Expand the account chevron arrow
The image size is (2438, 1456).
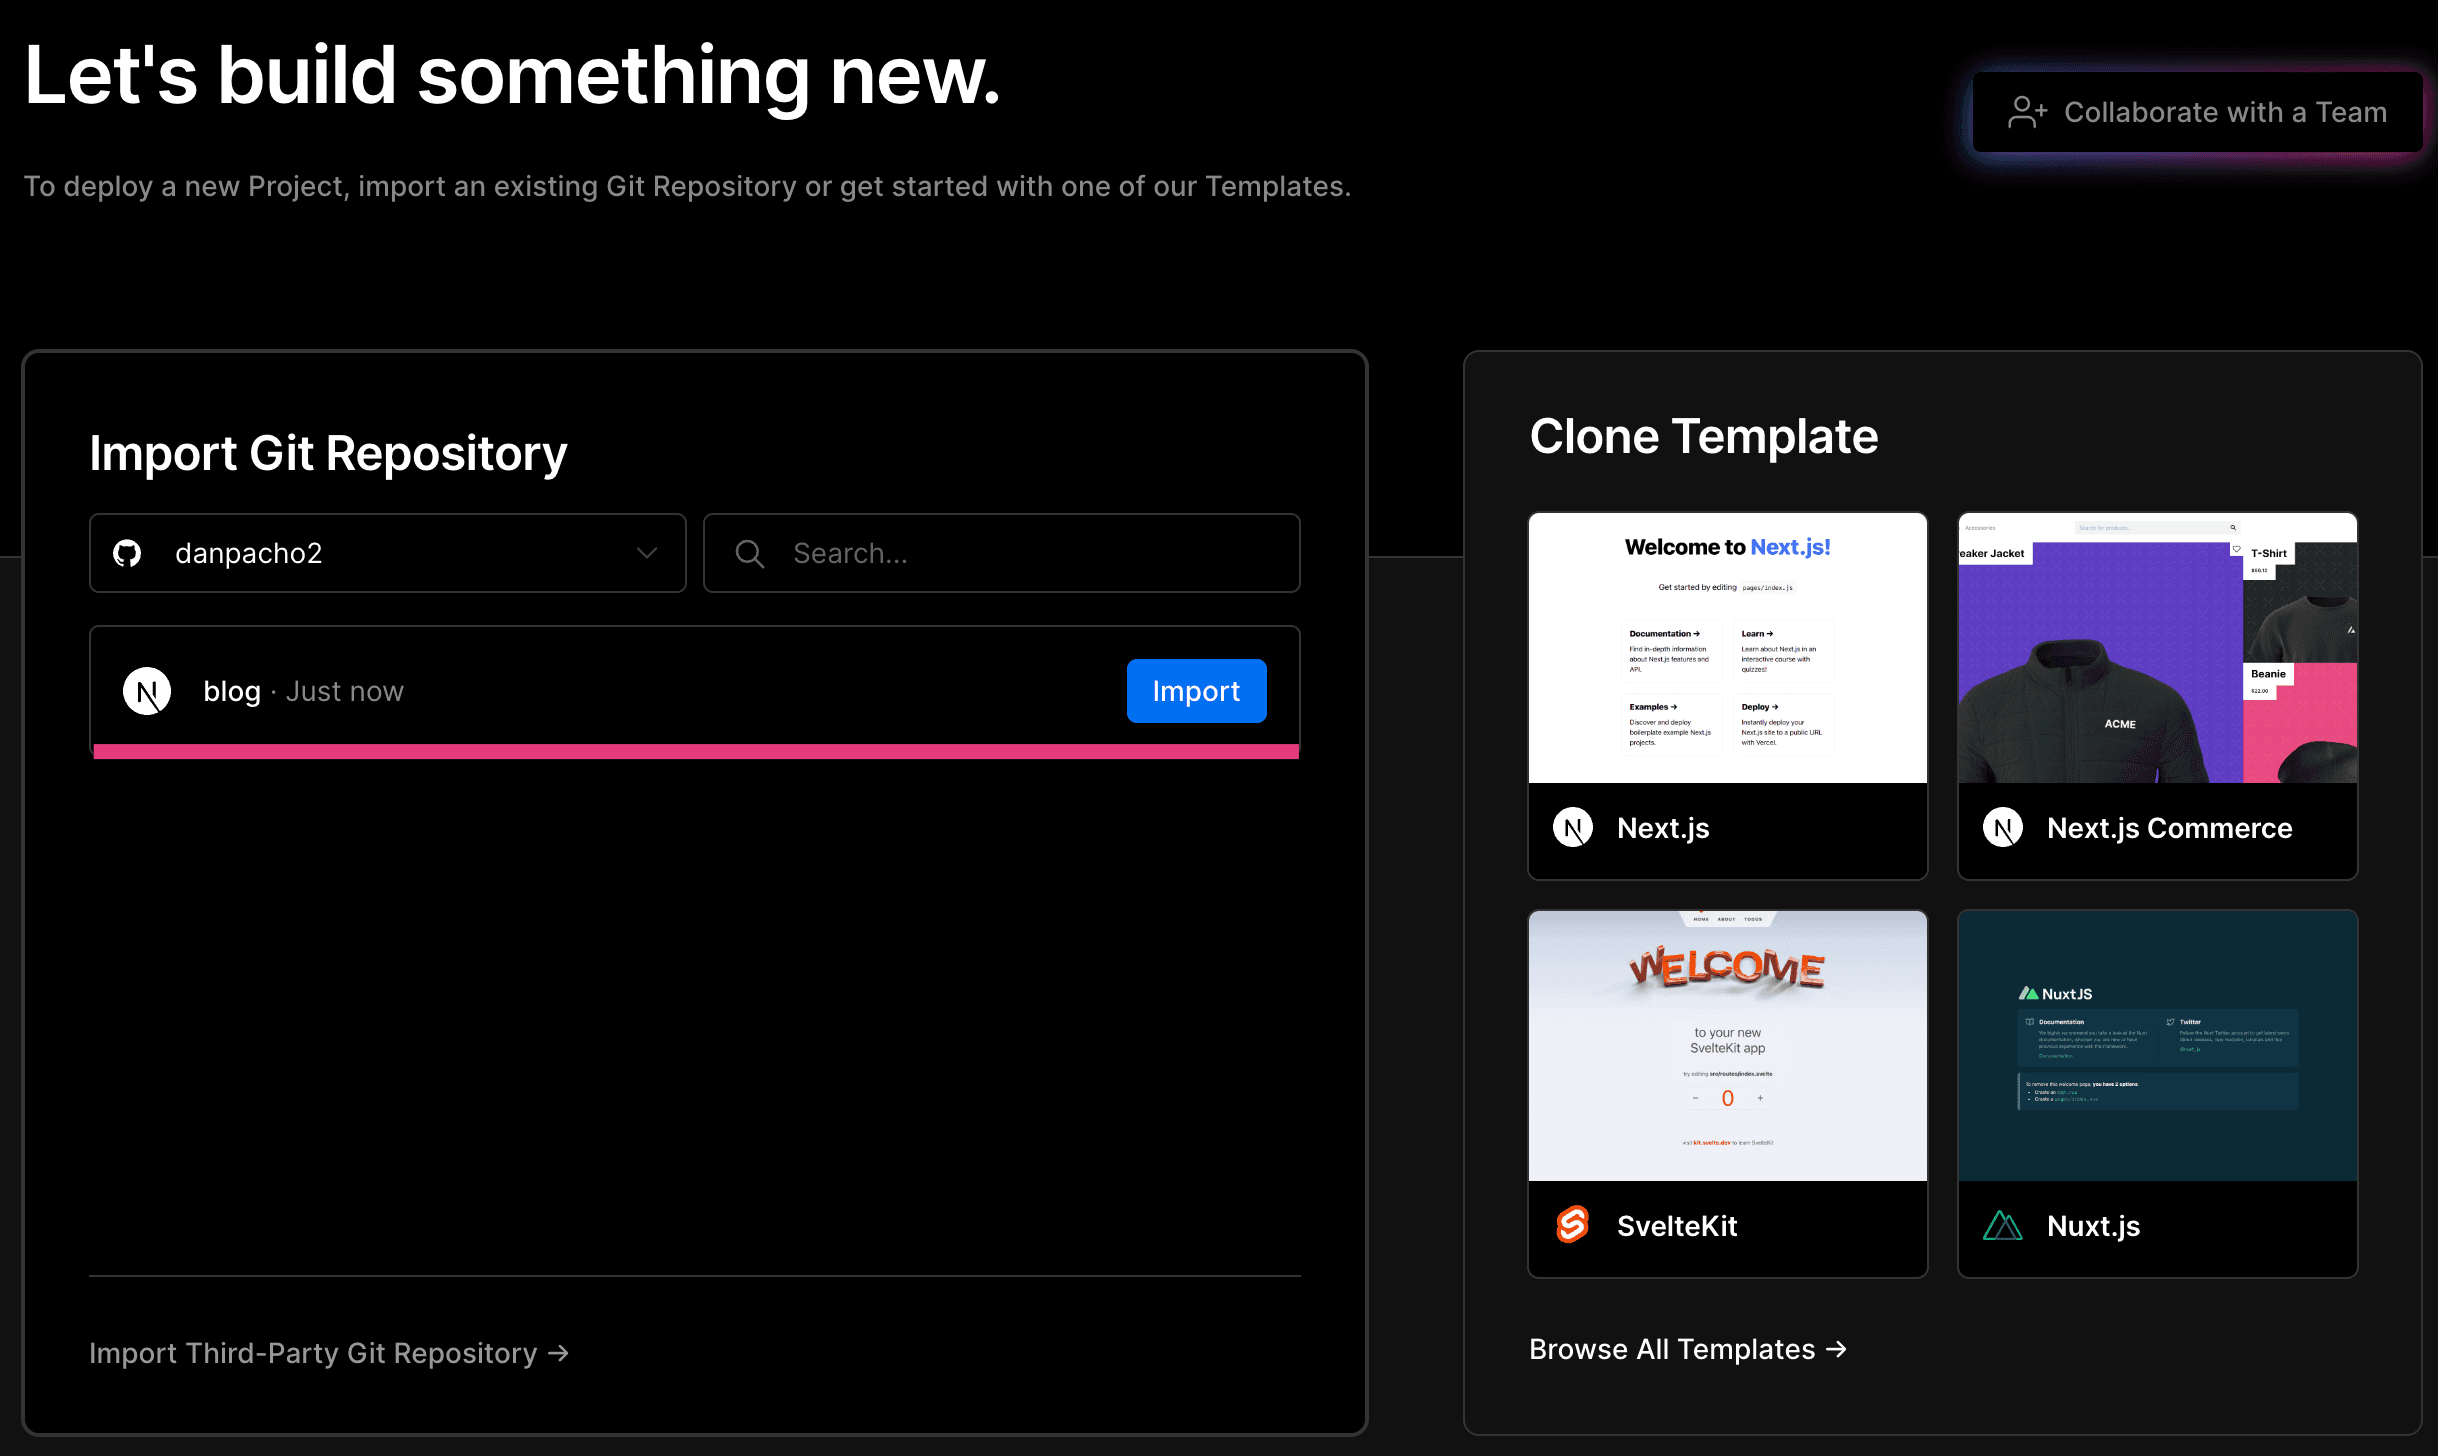[x=647, y=553]
